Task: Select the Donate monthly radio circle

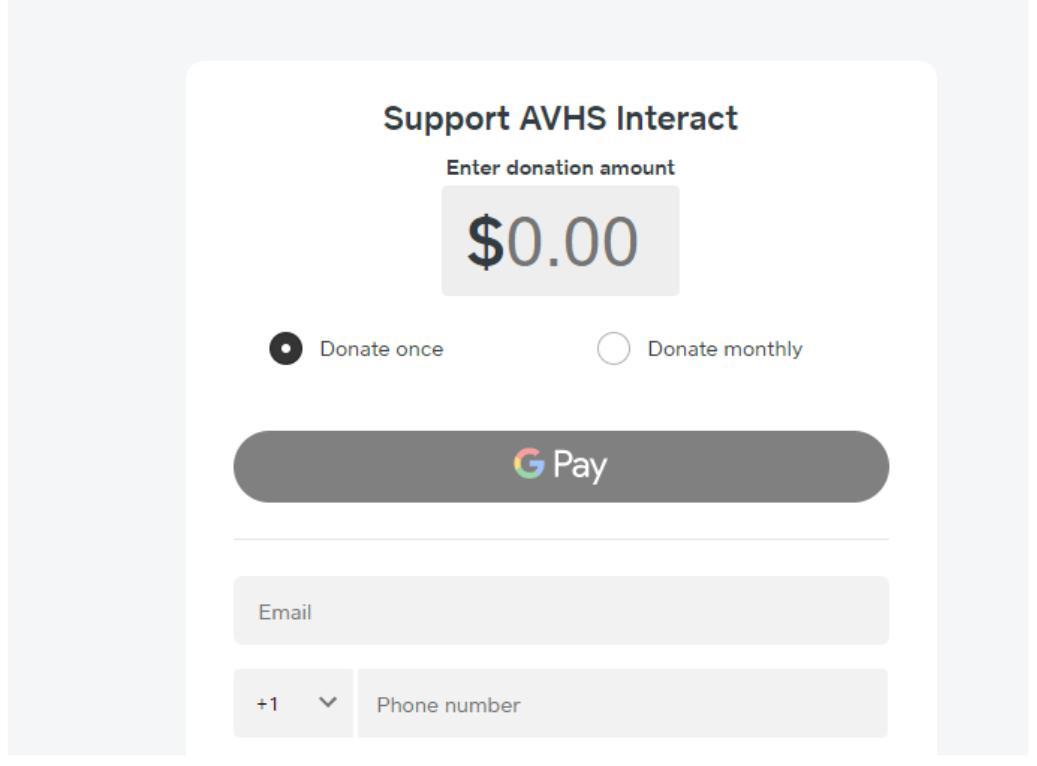Action: pos(613,349)
